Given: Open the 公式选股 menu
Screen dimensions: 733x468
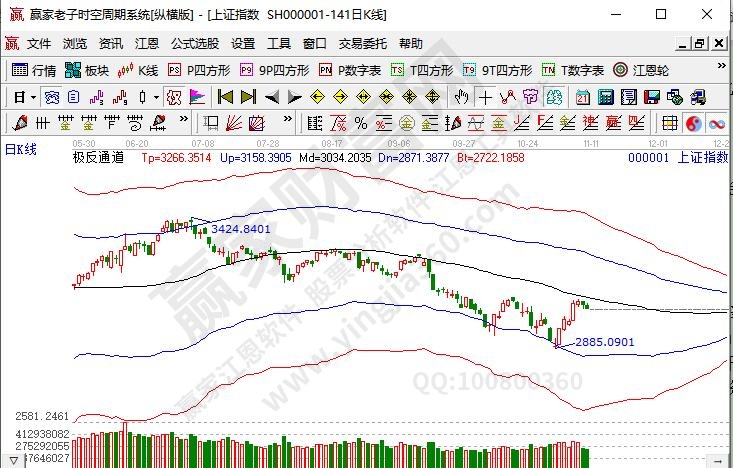Looking at the screenshot, I should pyautogui.click(x=195, y=44).
